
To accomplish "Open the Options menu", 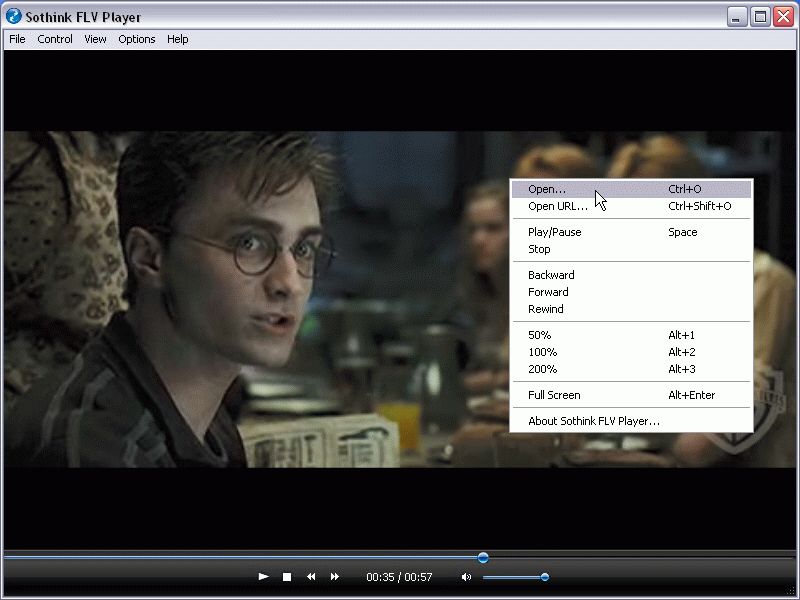I will [137, 39].
